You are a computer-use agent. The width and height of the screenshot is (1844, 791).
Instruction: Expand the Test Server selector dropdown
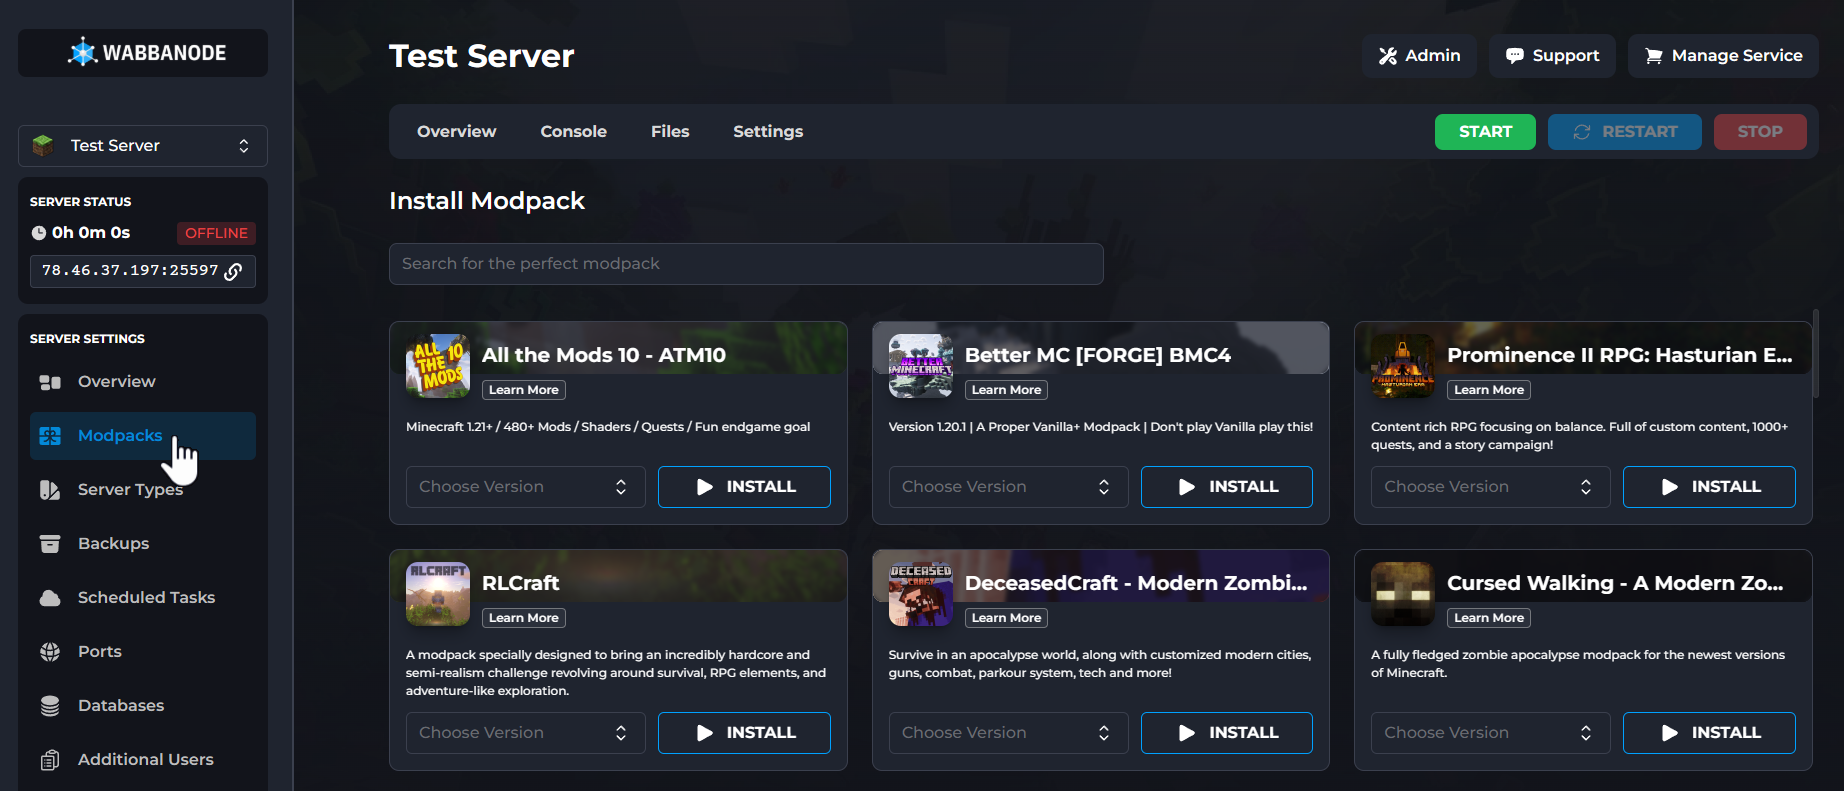click(x=143, y=146)
